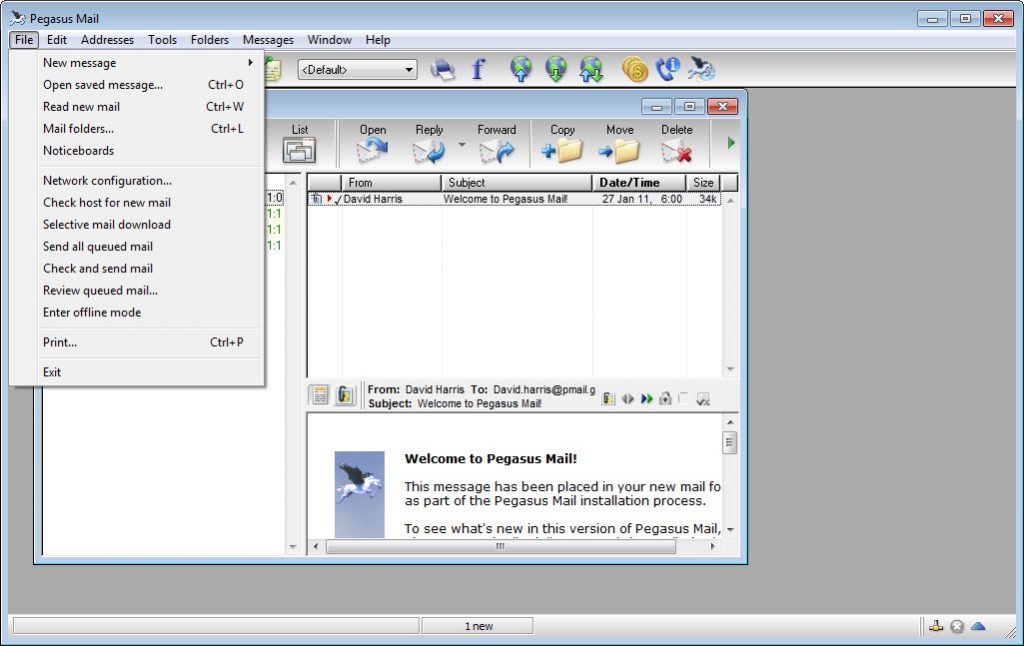Click the notepad view icon in preview header
Image resolution: width=1024 pixels, height=646 pixels.
coord(320,395)
